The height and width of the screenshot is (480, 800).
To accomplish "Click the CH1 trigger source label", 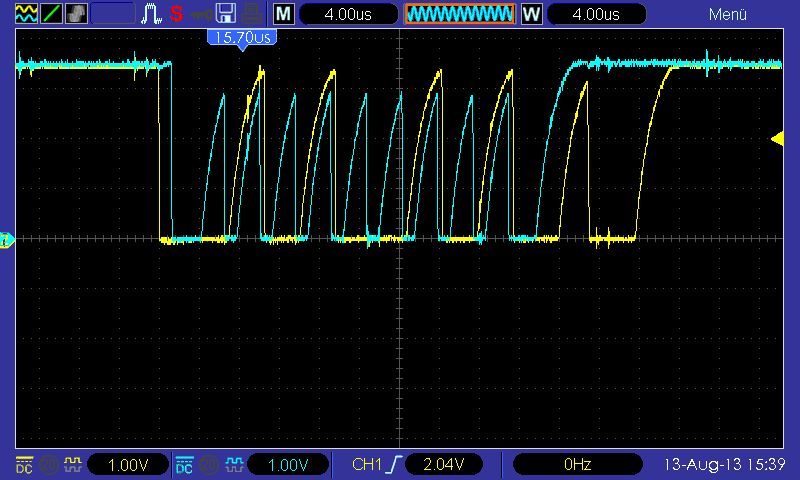I will point(367,464).
